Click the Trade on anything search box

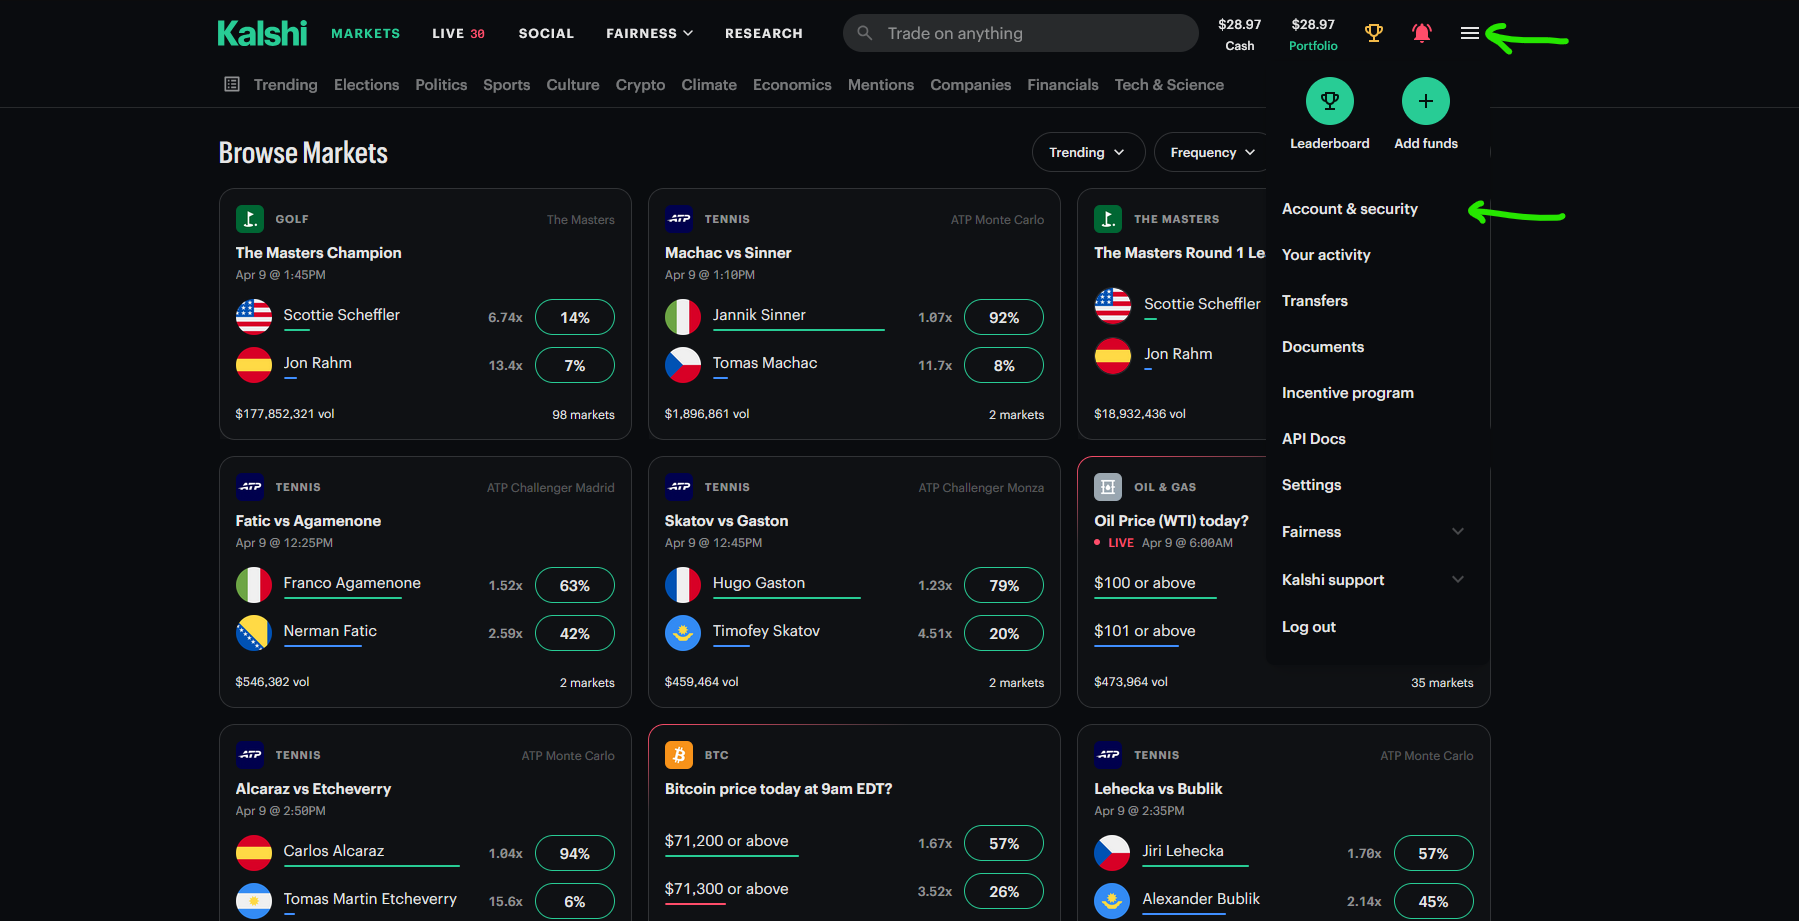1020,33
